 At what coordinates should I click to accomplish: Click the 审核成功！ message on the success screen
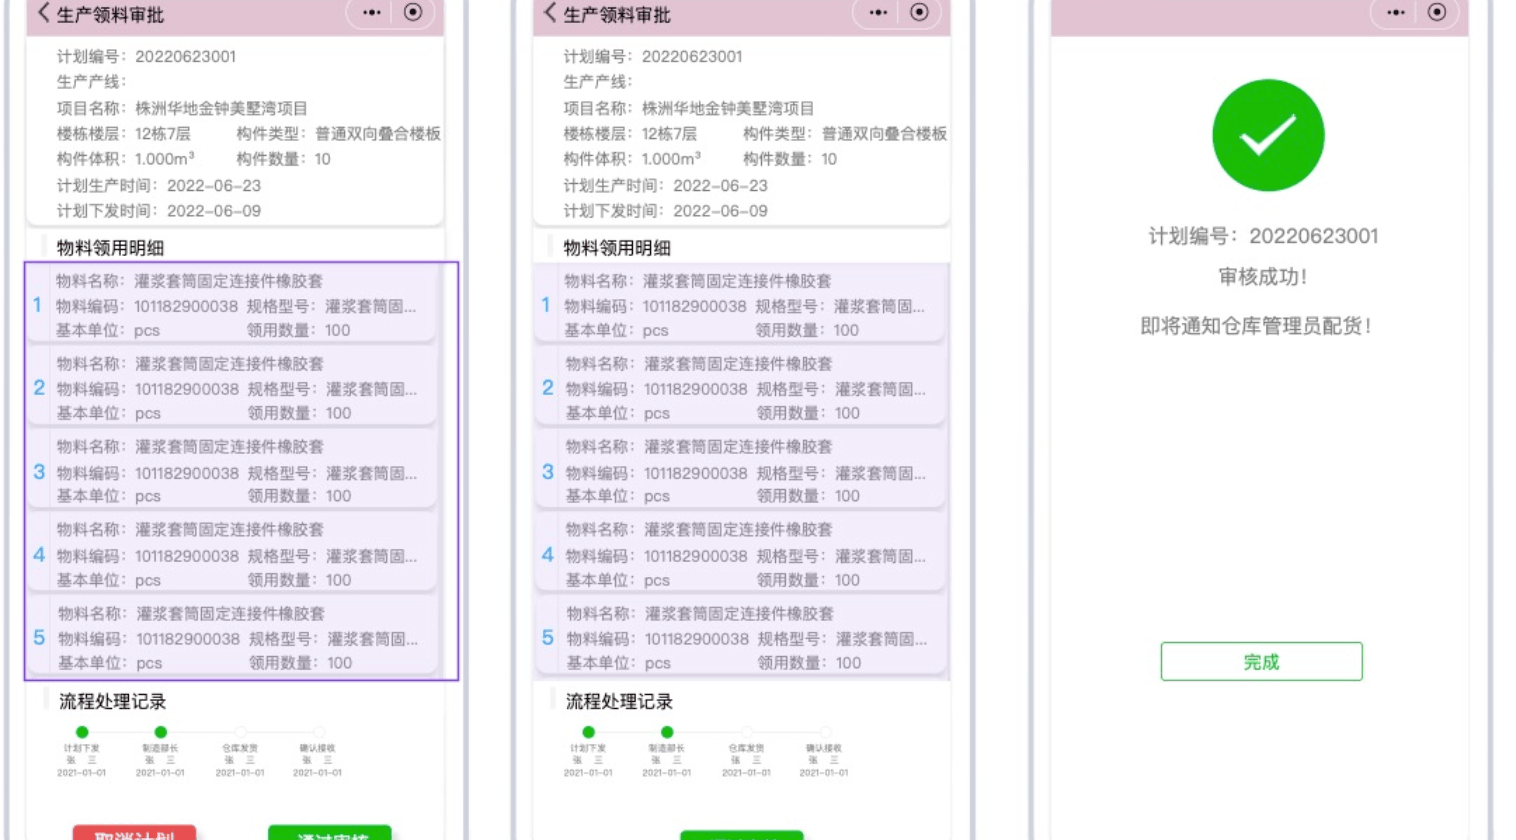point(1263,277)
